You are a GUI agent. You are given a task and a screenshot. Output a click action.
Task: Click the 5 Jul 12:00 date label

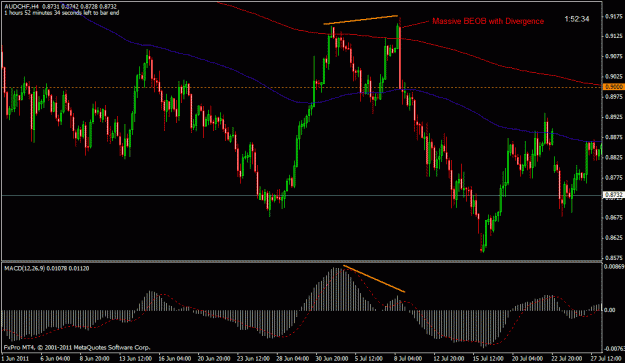(x=369, y=358)
